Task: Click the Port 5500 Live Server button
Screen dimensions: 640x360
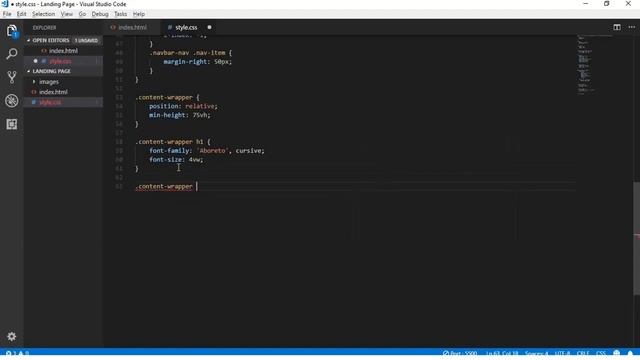Action: click(x=460, y=353)
